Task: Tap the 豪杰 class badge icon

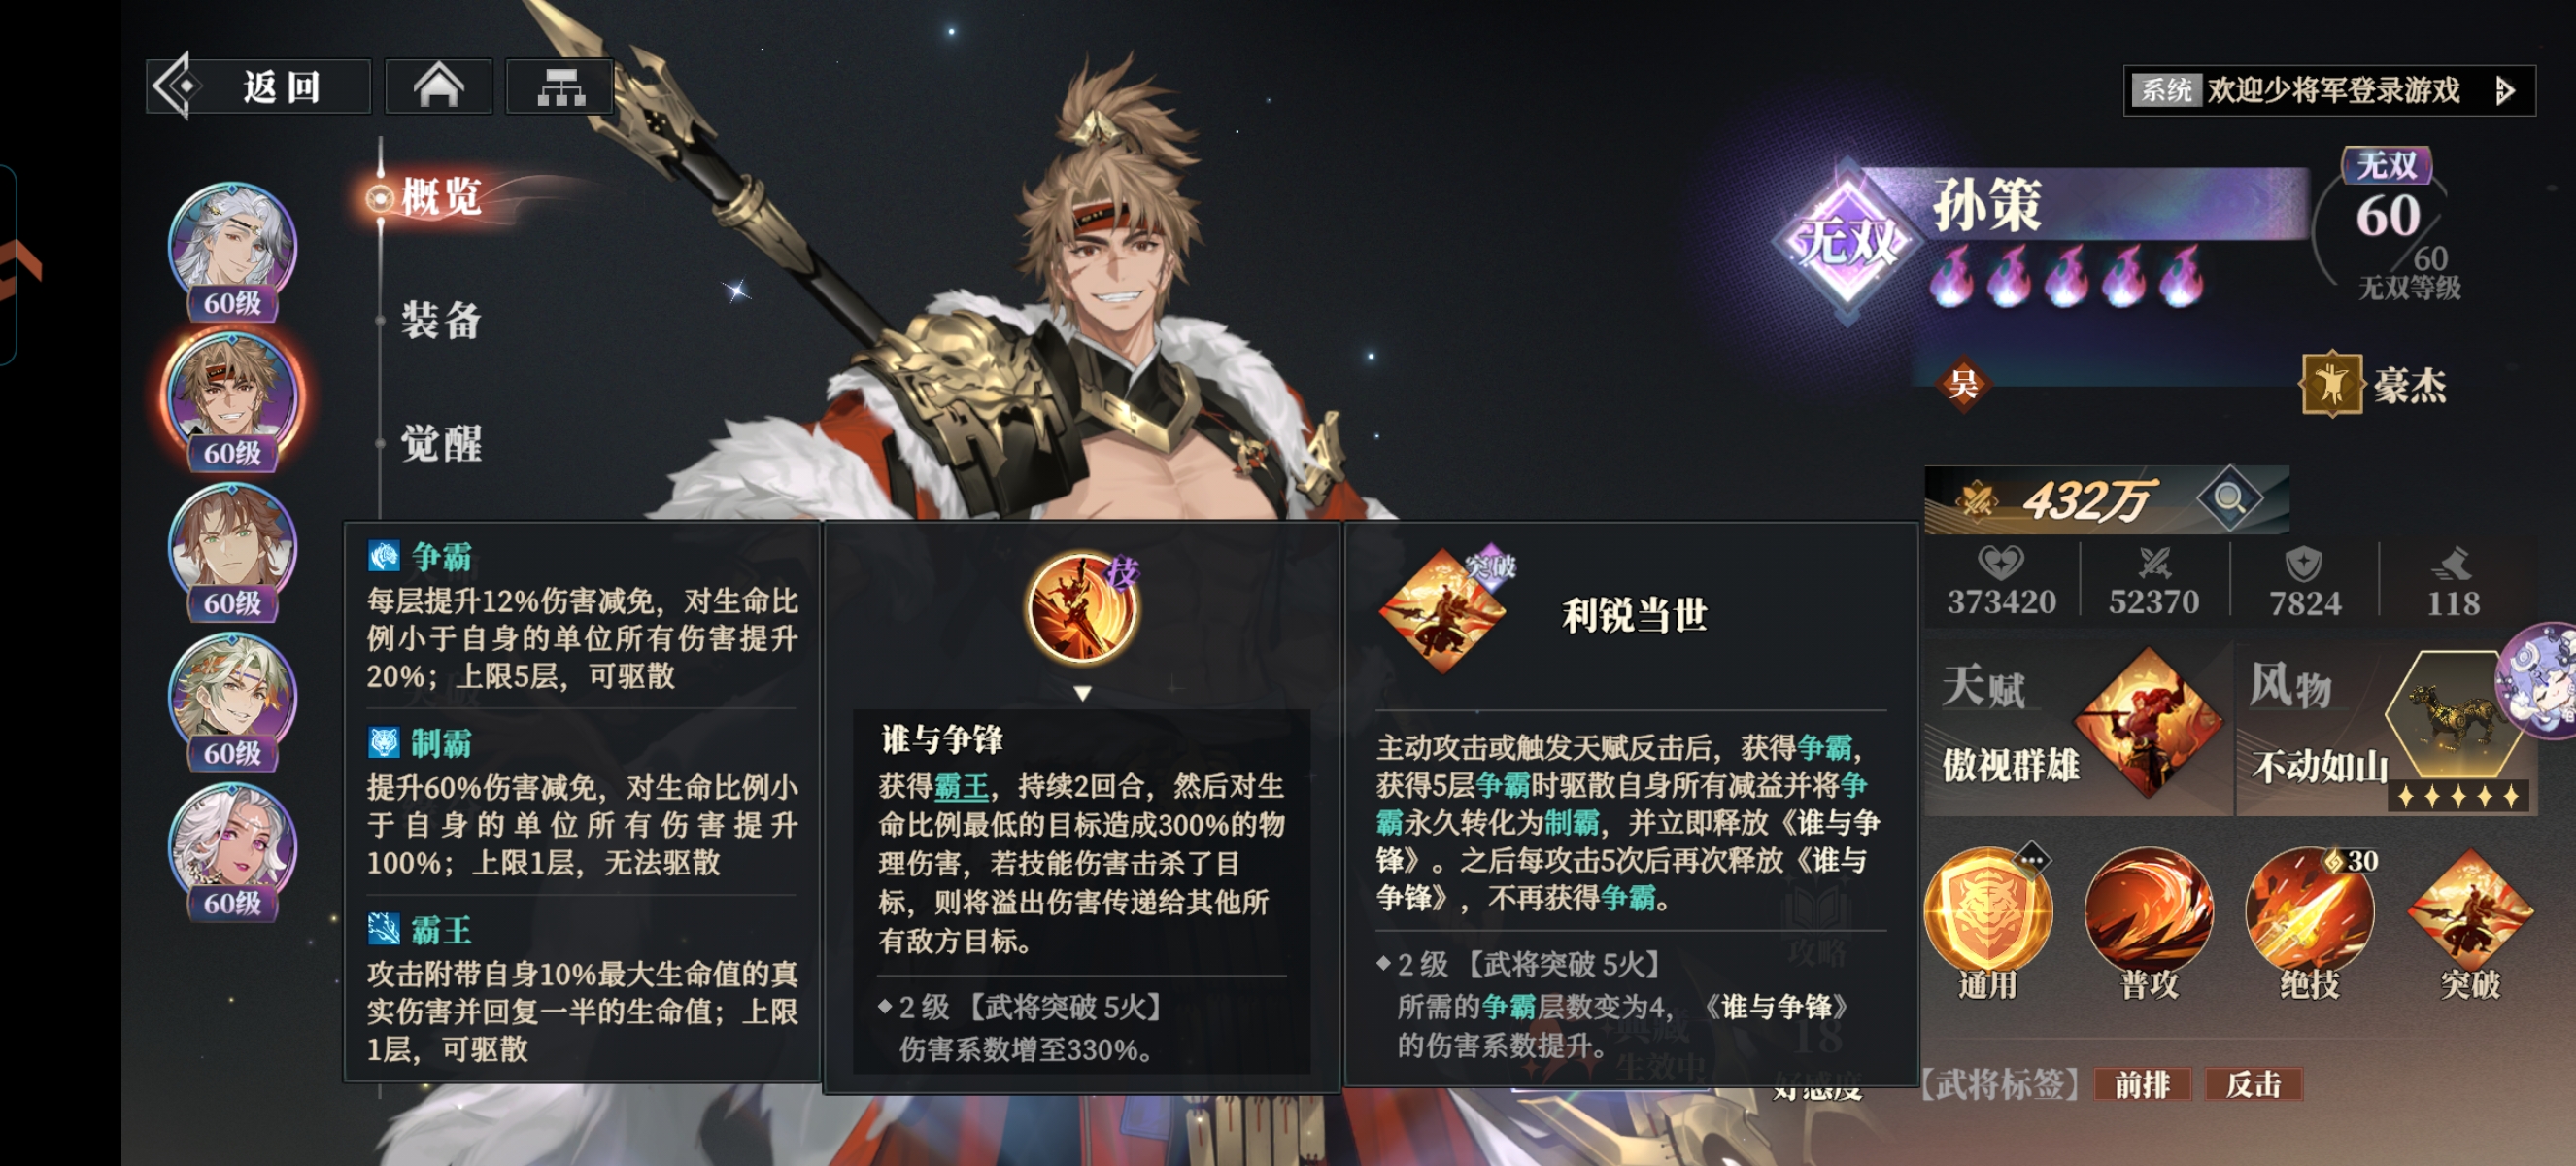Action: click(2331, 384)
